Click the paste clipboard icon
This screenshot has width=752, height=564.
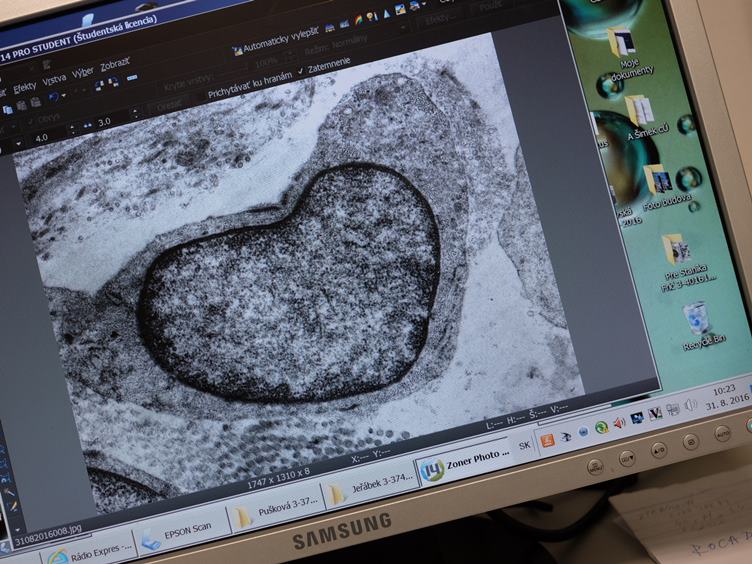(x=22, y=105)
